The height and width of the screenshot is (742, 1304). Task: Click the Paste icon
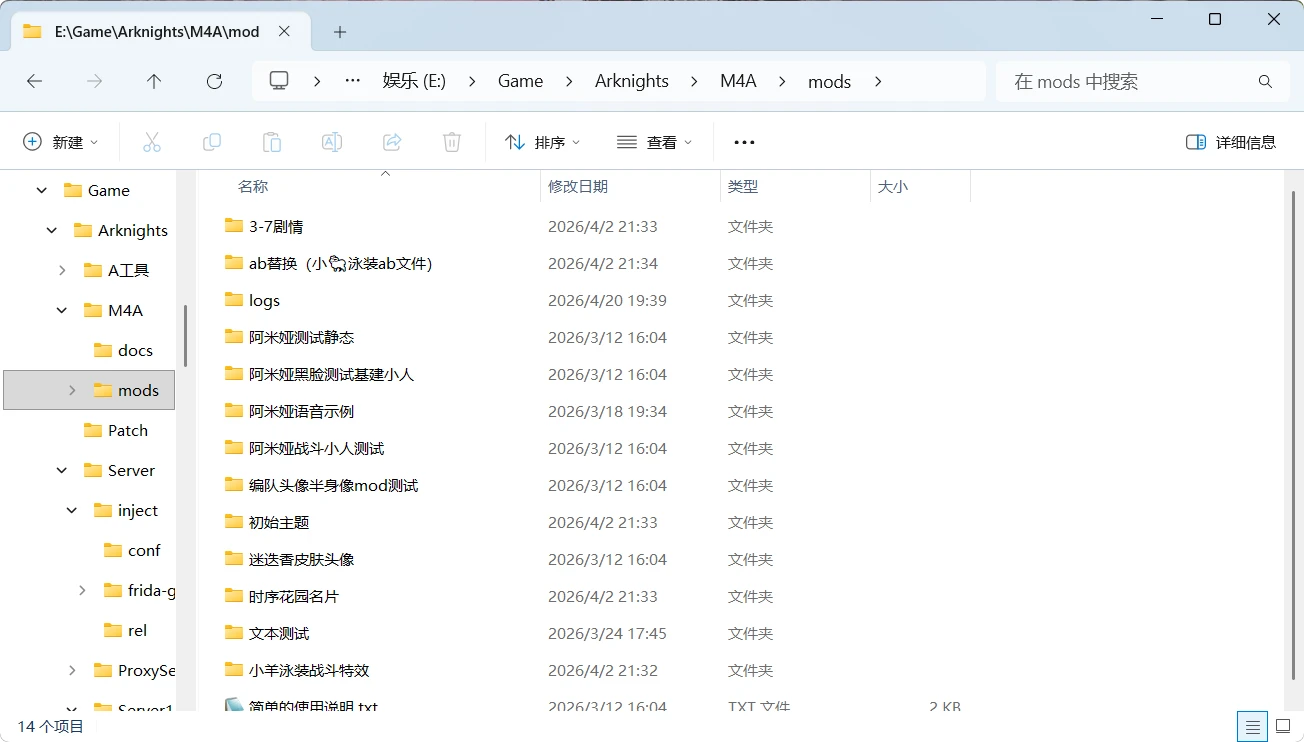[x=272, y=141]
